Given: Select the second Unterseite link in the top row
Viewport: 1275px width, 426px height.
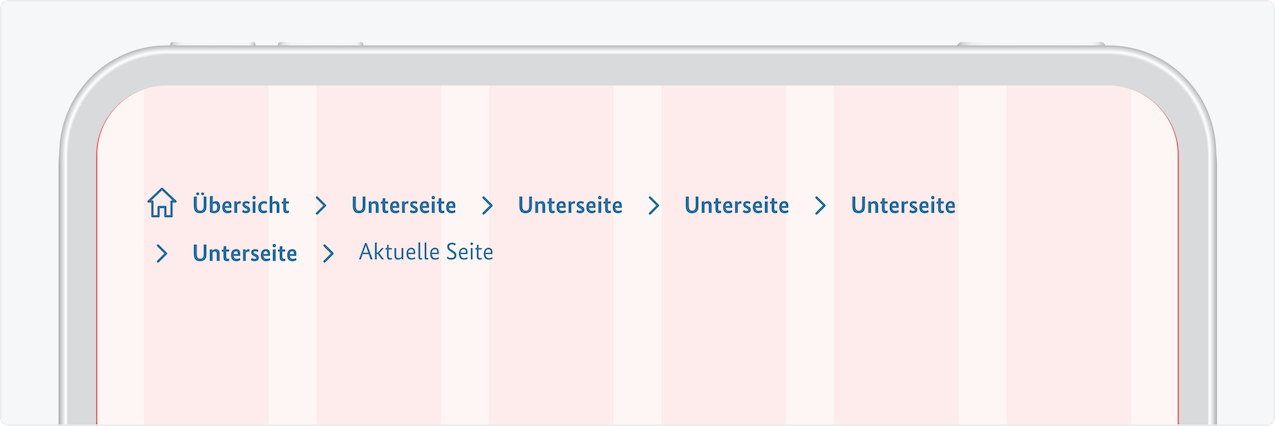Looking at the screenshot, I should (570, 206).
